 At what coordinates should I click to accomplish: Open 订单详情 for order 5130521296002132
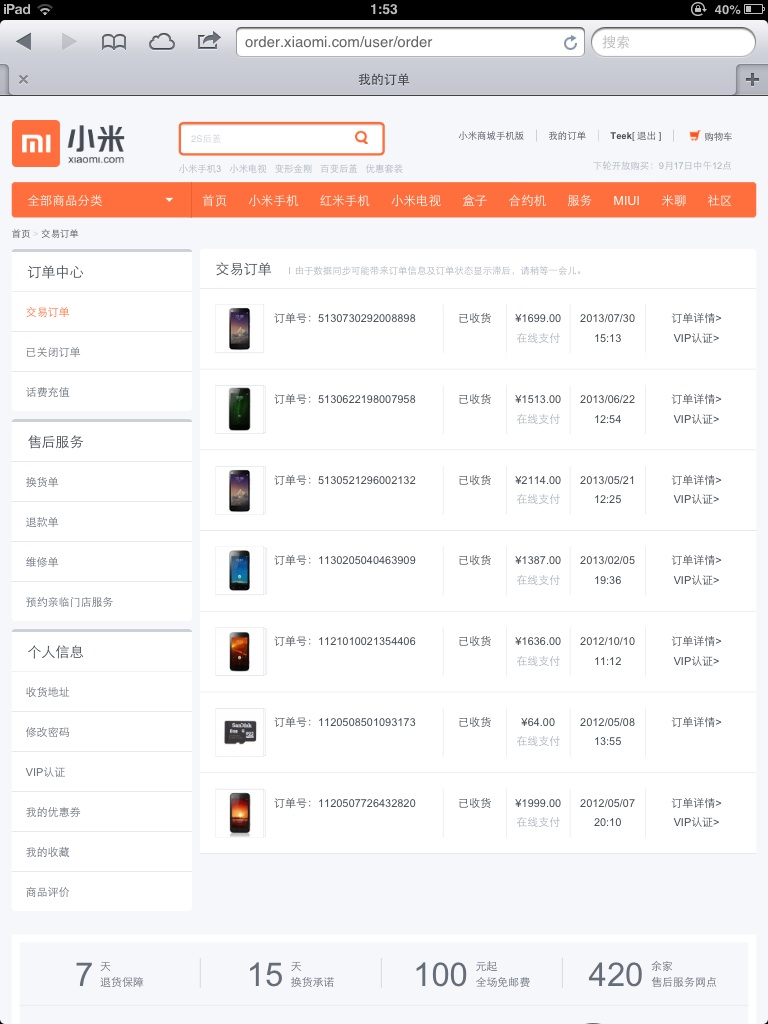coord(696,480)
